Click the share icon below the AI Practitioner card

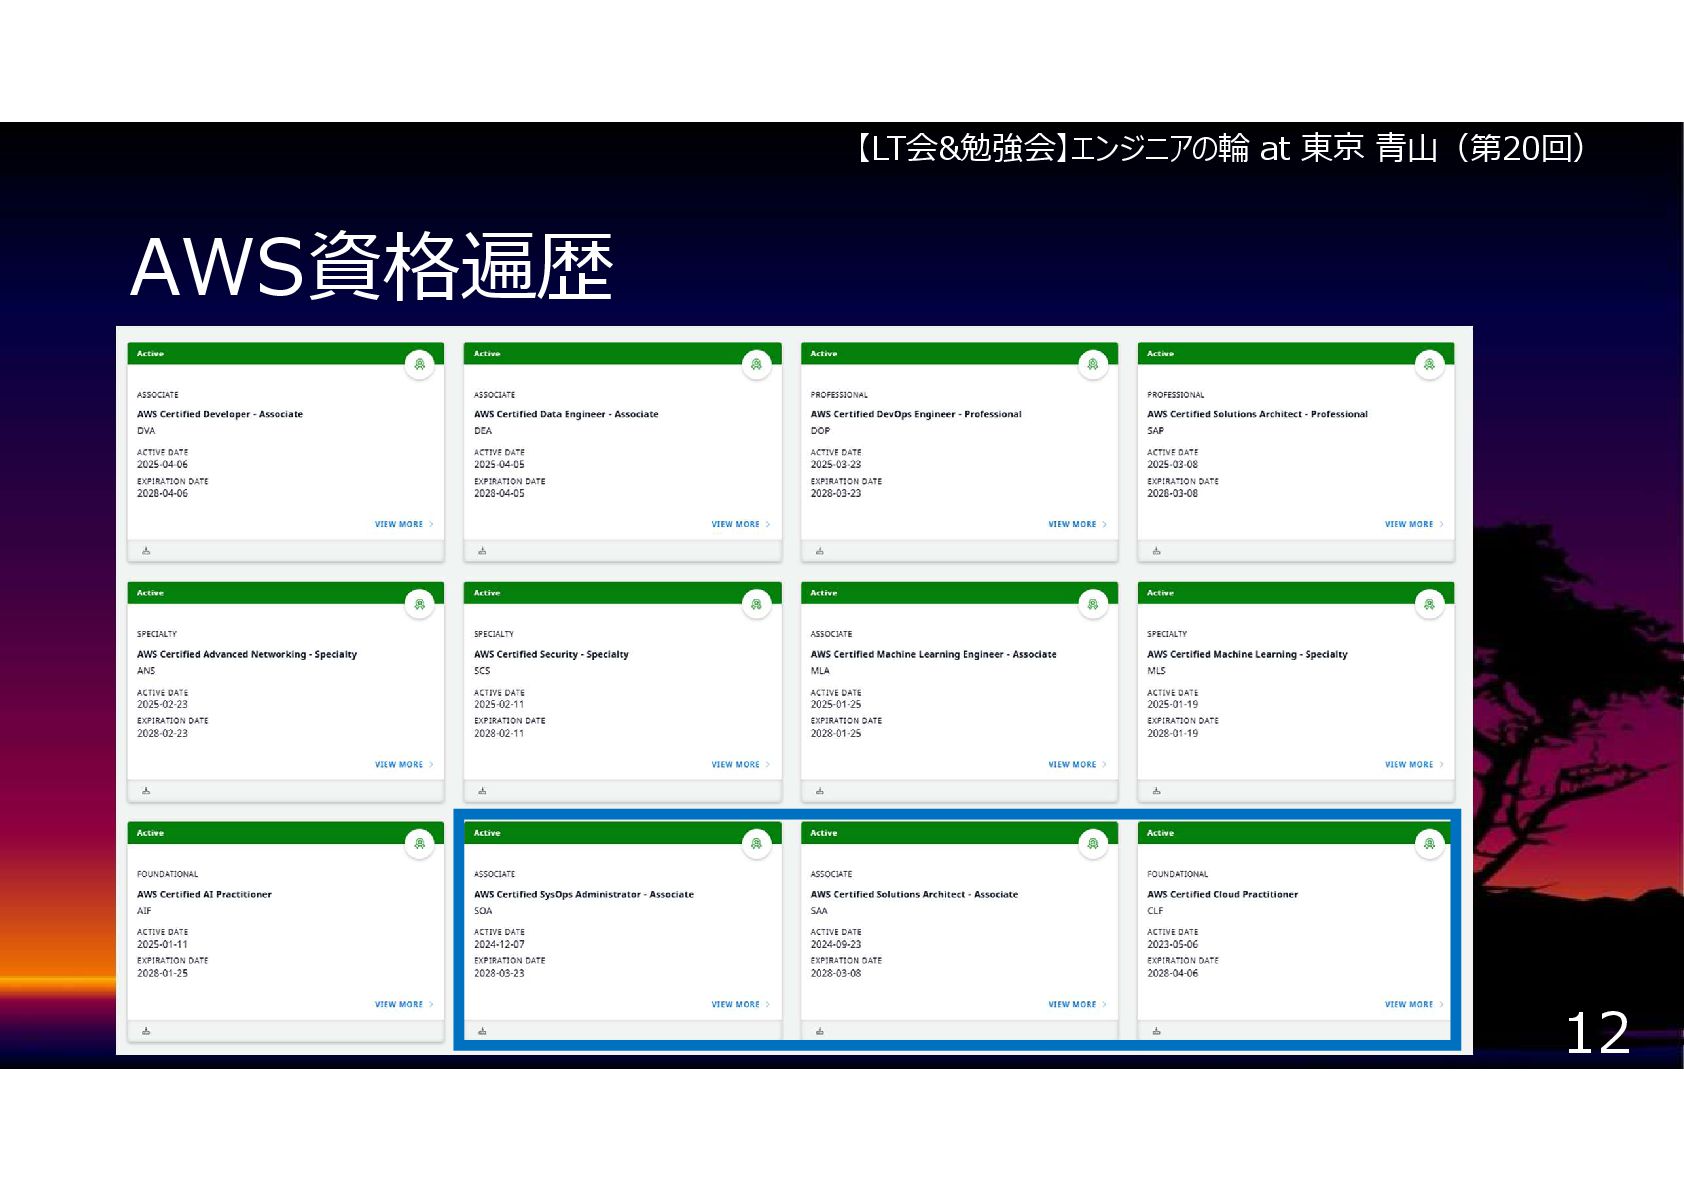tap(146, 1031)
